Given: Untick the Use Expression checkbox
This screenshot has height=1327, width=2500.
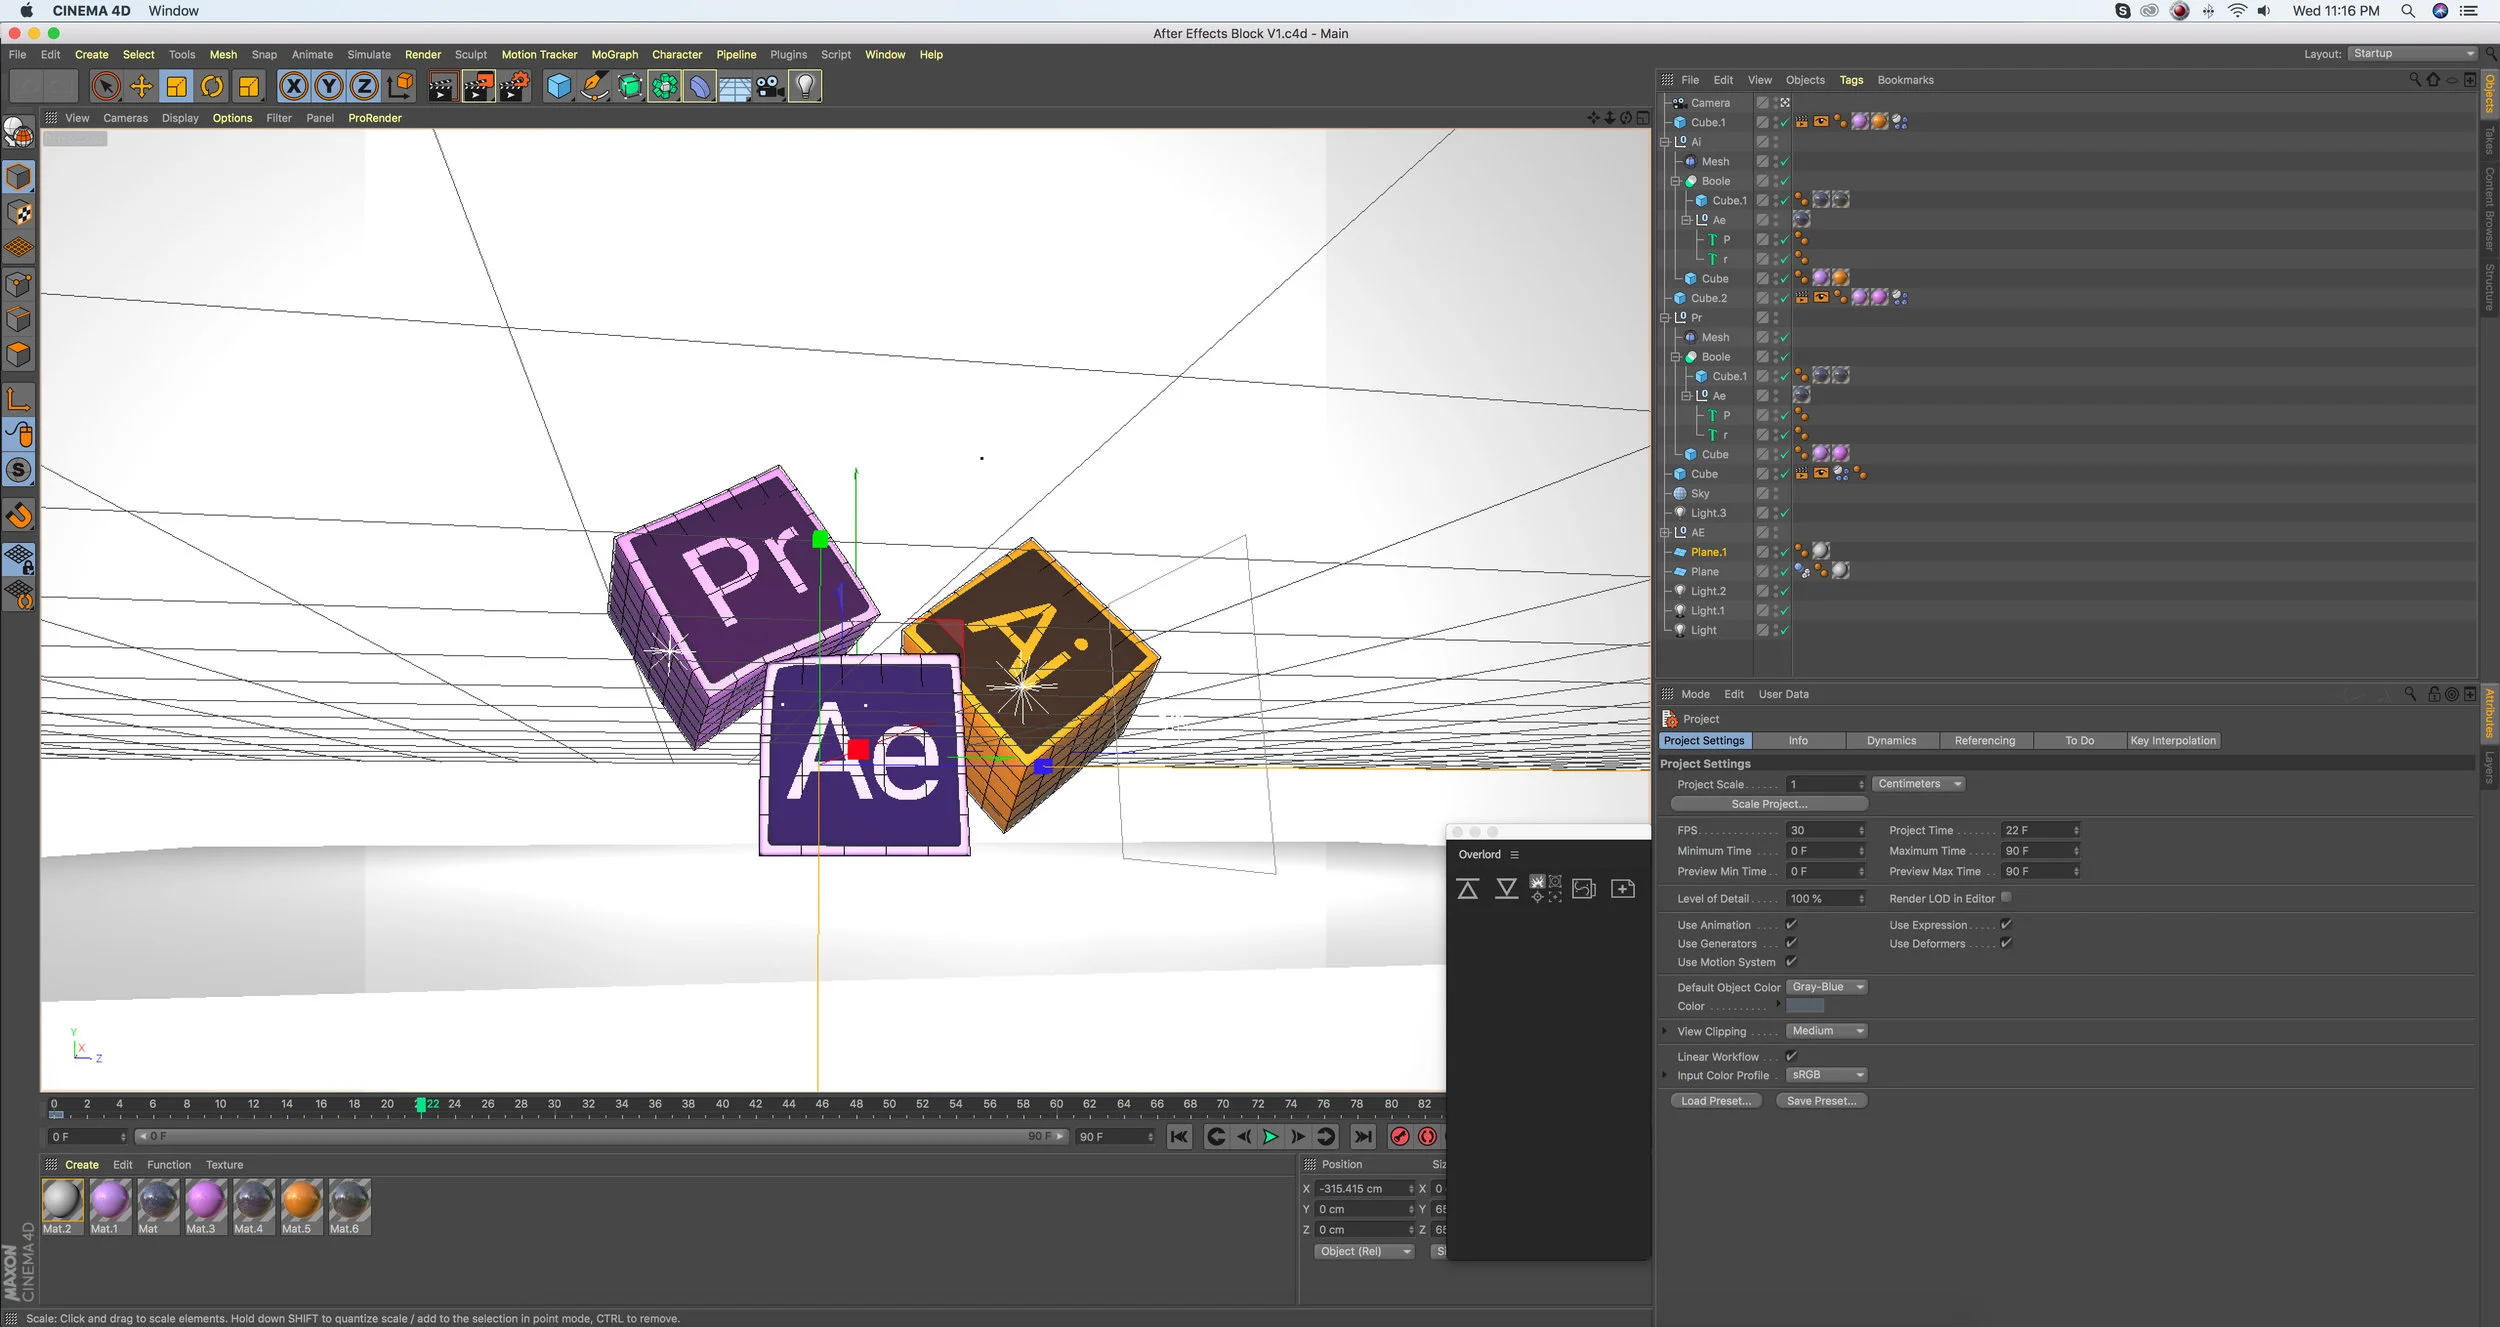Looking at the screenshot, I should (x=2006, y=925).
